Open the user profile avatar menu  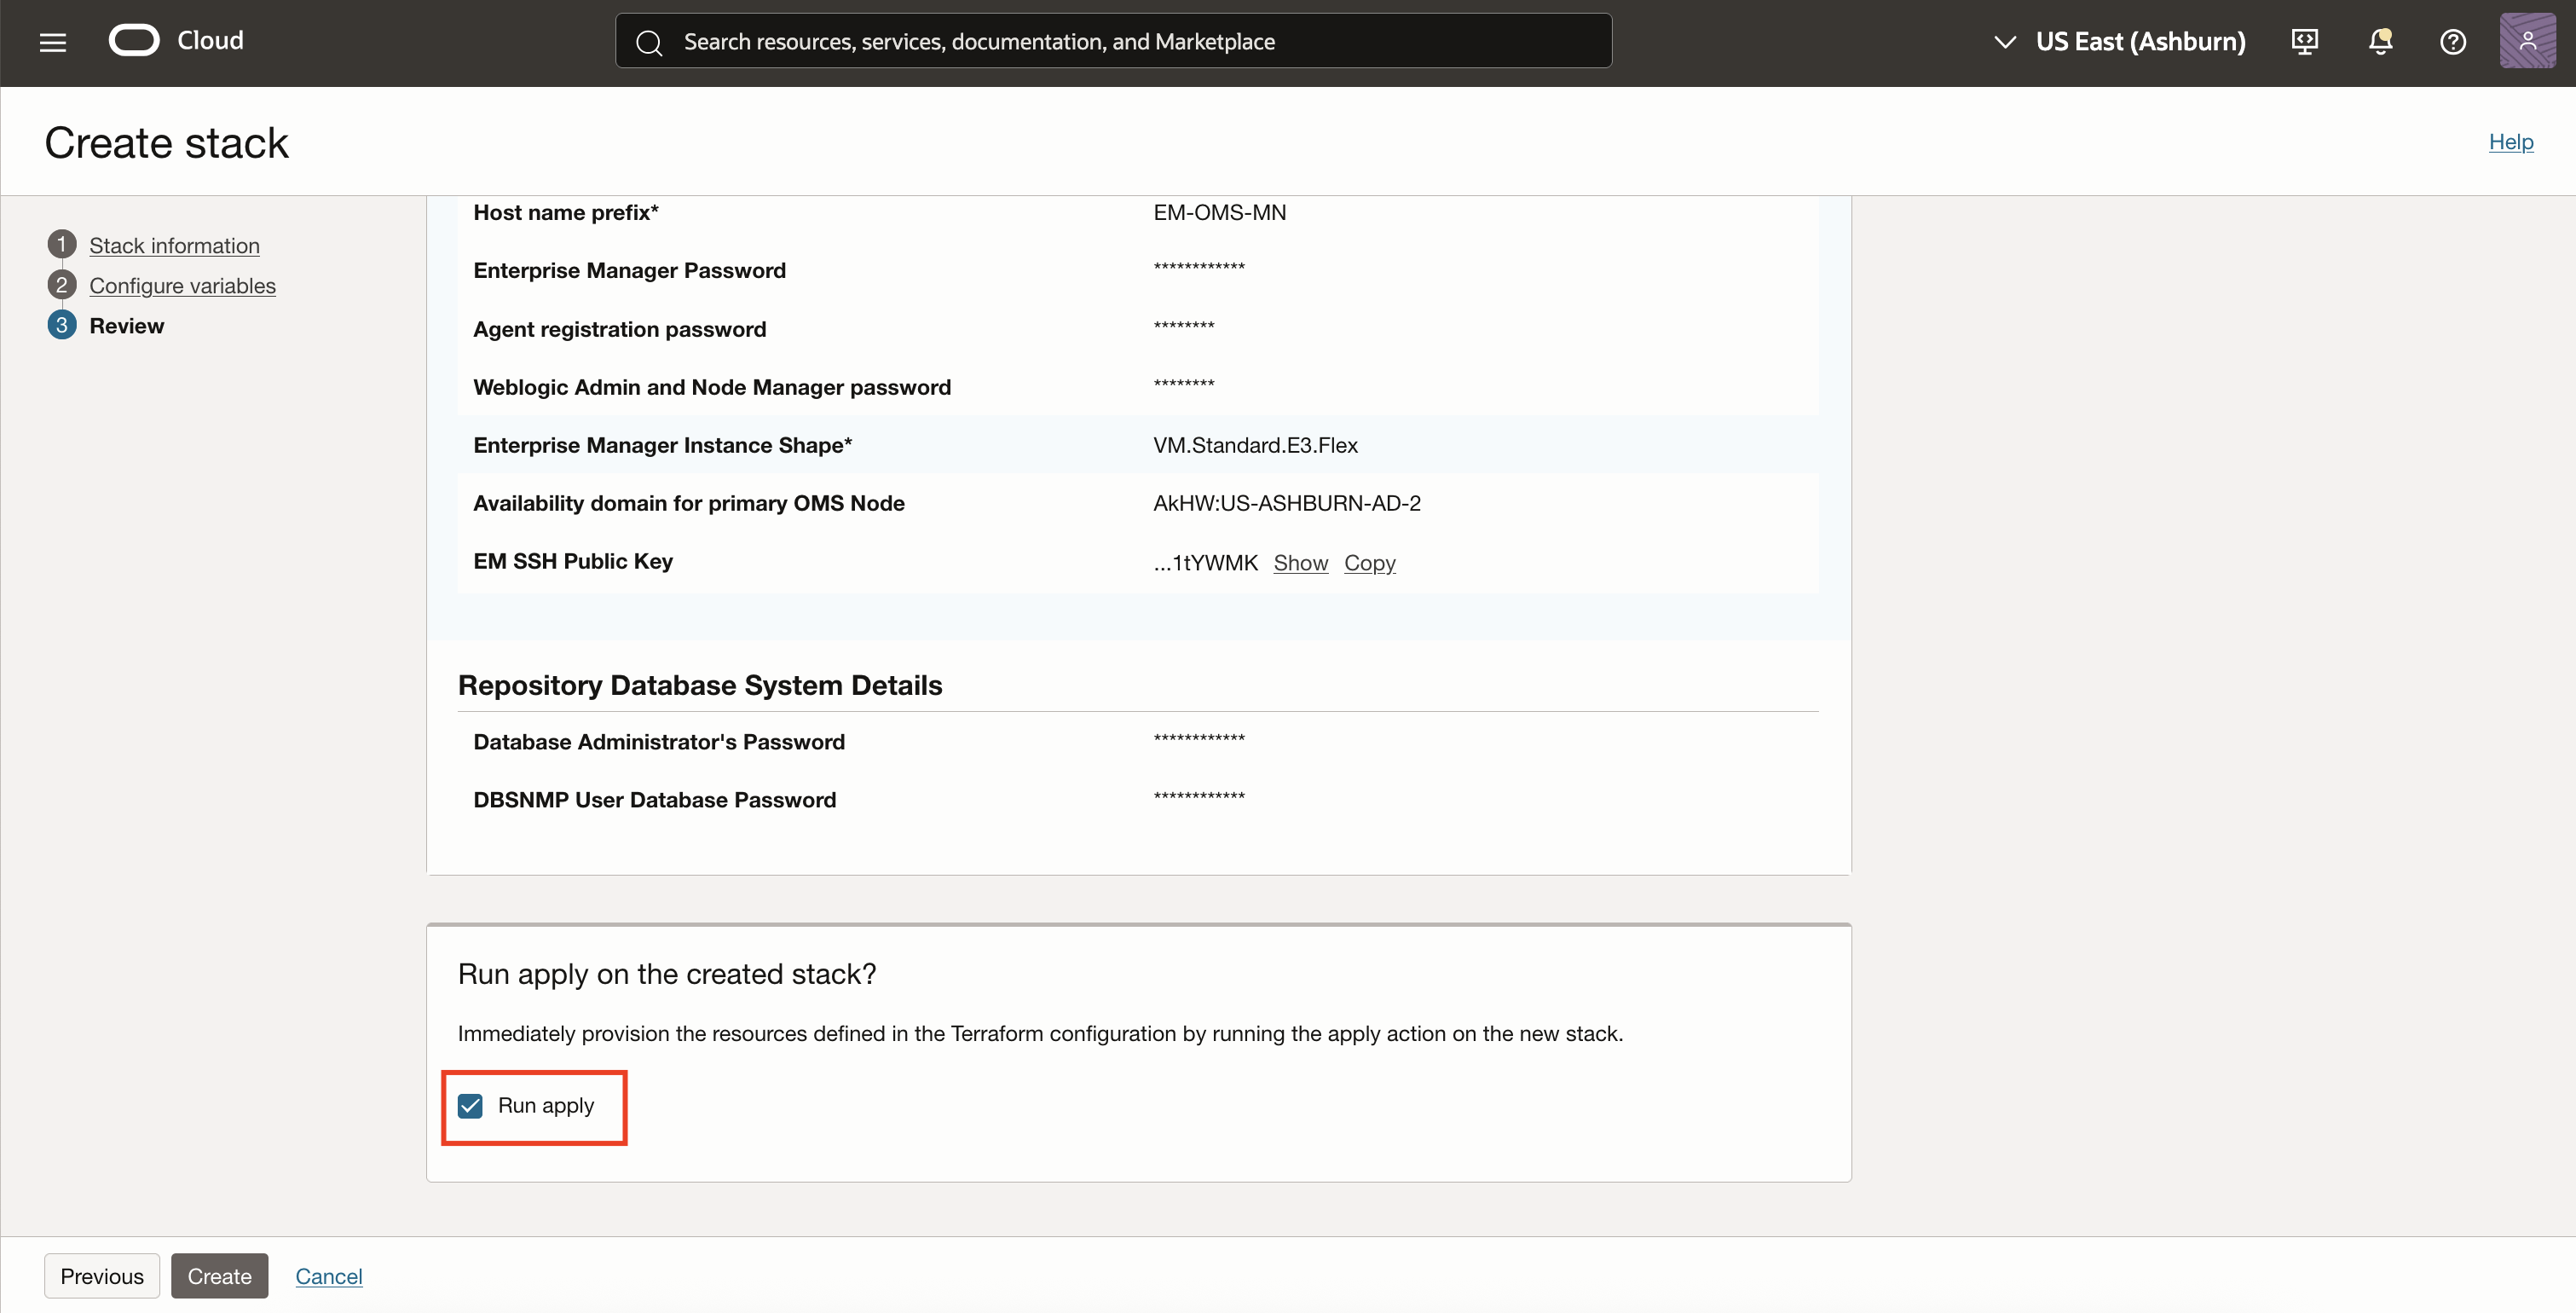(x=2527, y=41)
